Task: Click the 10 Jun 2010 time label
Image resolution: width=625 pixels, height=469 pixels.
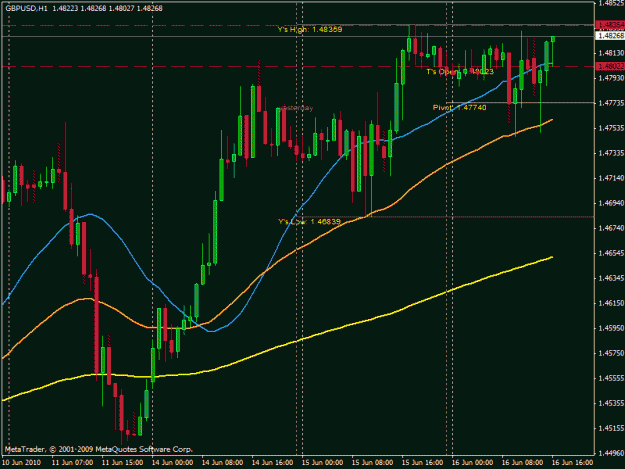Action: [x=22, y=462]
